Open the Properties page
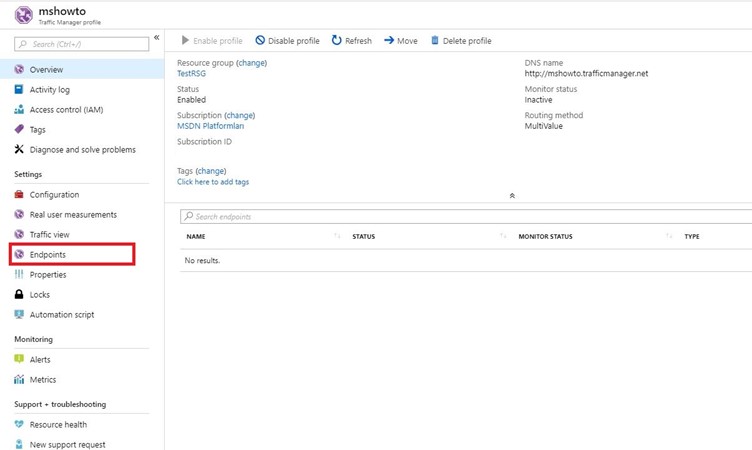This screenshot has width=752, height=450. 48,274
